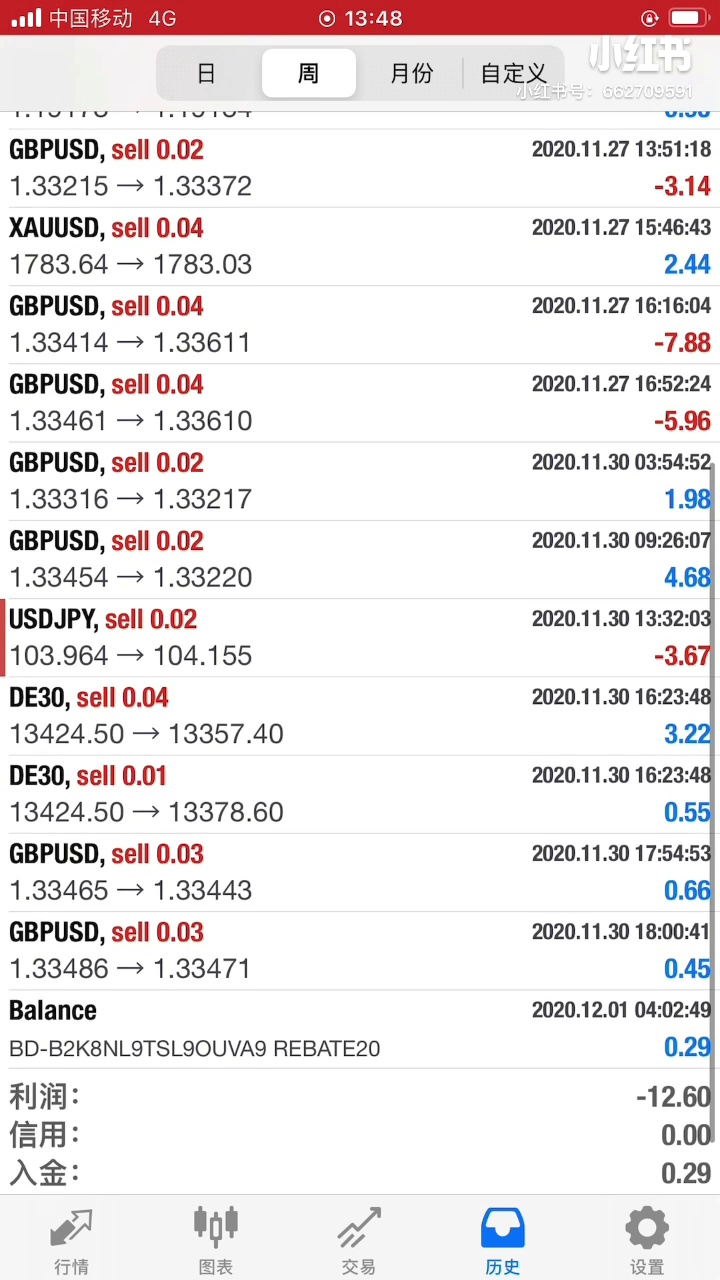Switch to the 日 day tab
The height and width of the screenshot is (1280, 720).
click(206, 73)
